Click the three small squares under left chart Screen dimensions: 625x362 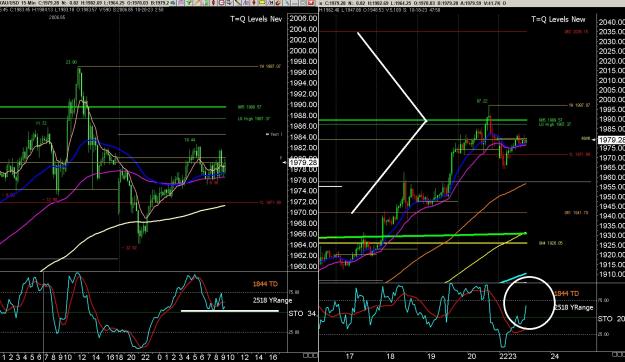(309, 355)
